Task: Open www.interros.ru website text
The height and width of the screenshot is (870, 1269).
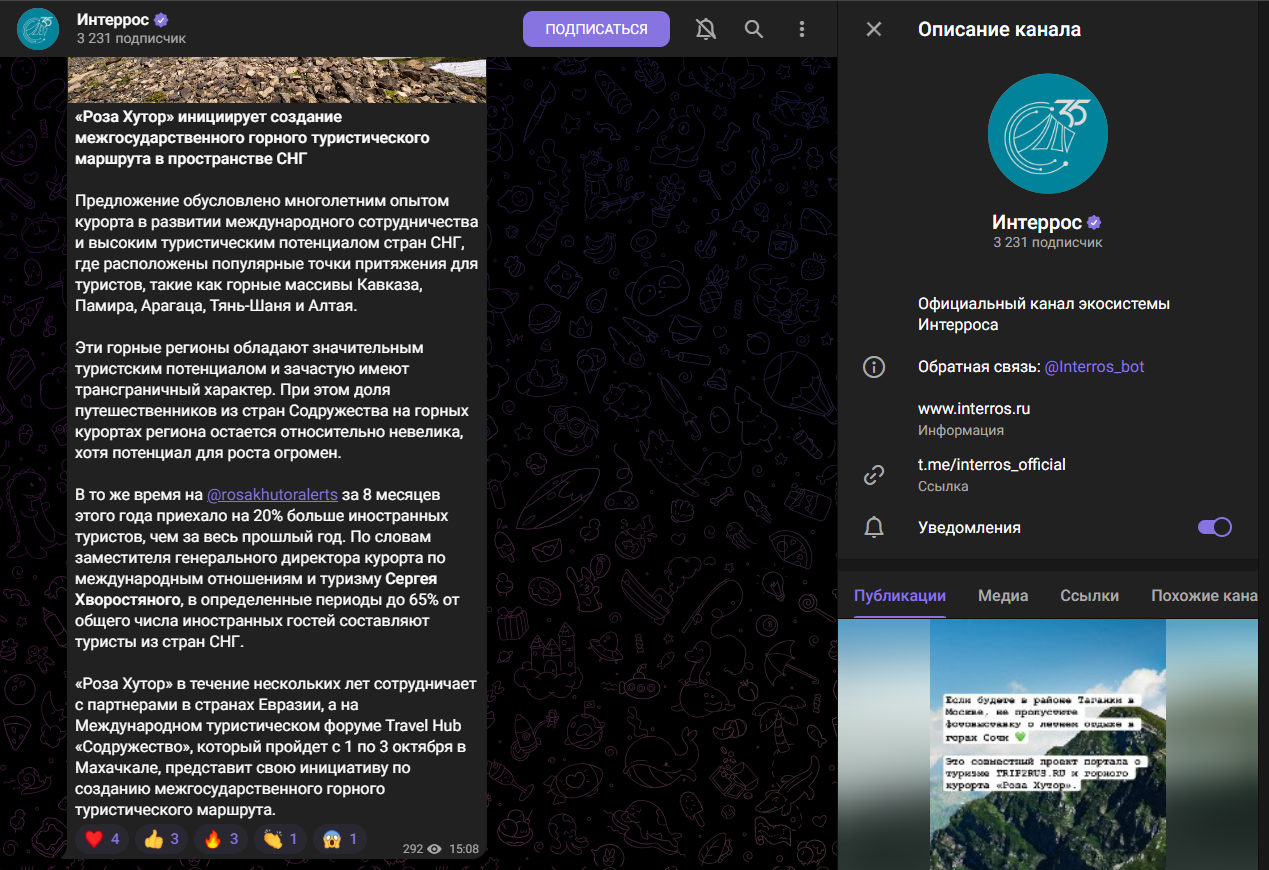Action: point(974,408)
